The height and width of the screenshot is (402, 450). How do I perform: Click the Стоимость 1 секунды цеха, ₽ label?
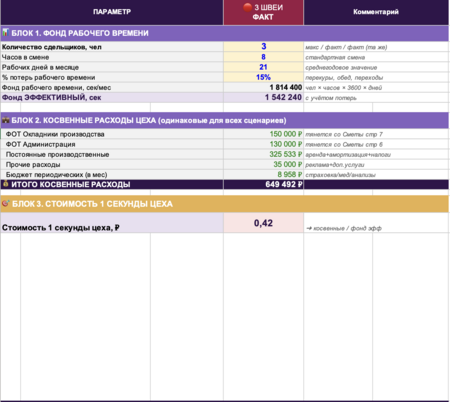[x=61, y=228]
